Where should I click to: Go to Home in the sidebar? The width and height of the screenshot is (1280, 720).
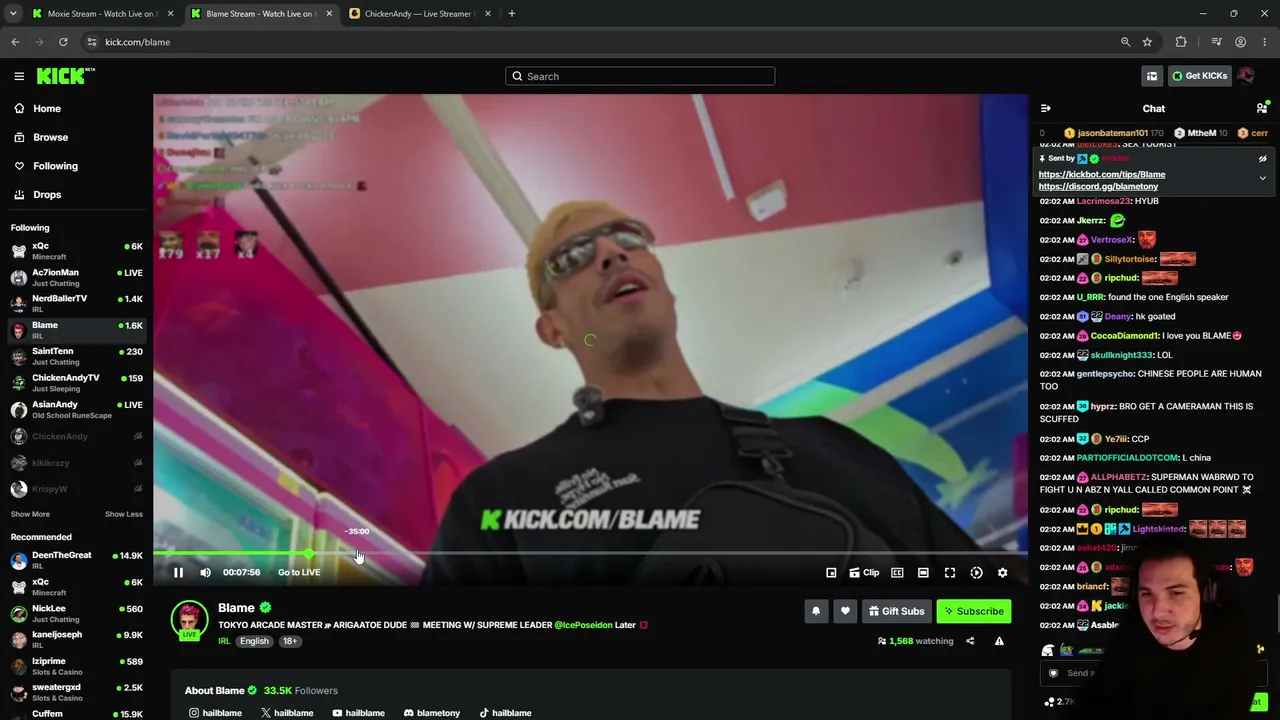(46, 108)
